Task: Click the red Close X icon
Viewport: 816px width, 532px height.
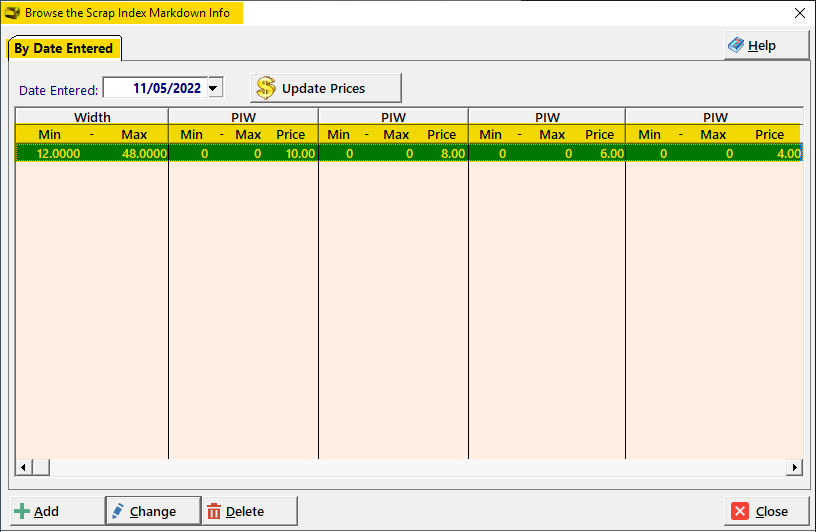Action: click(740, 511)
